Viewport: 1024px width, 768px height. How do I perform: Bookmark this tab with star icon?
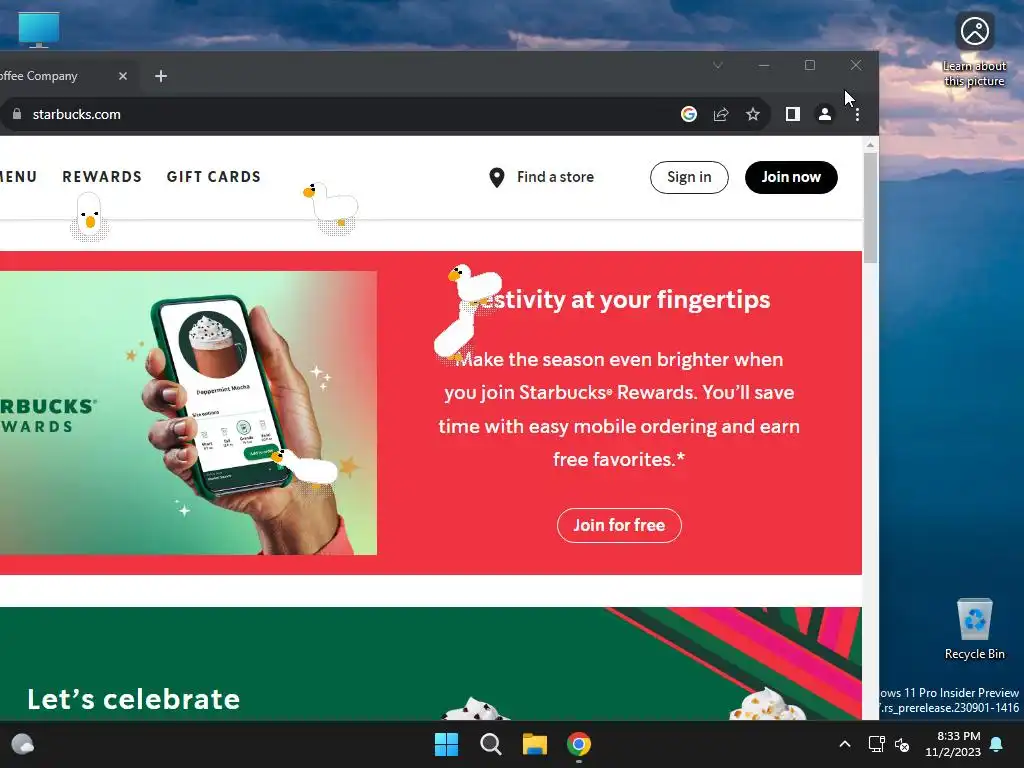point(753,114)
